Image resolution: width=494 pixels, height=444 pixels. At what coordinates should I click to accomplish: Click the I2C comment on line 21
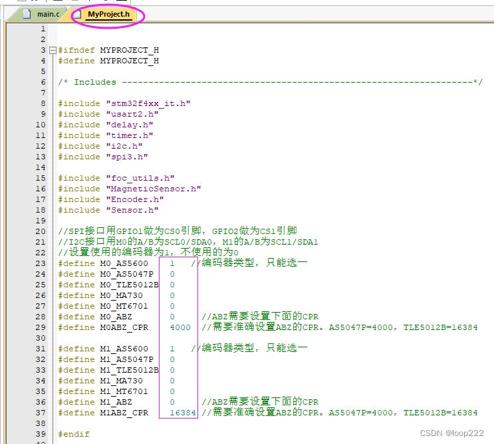coord(188,241)
